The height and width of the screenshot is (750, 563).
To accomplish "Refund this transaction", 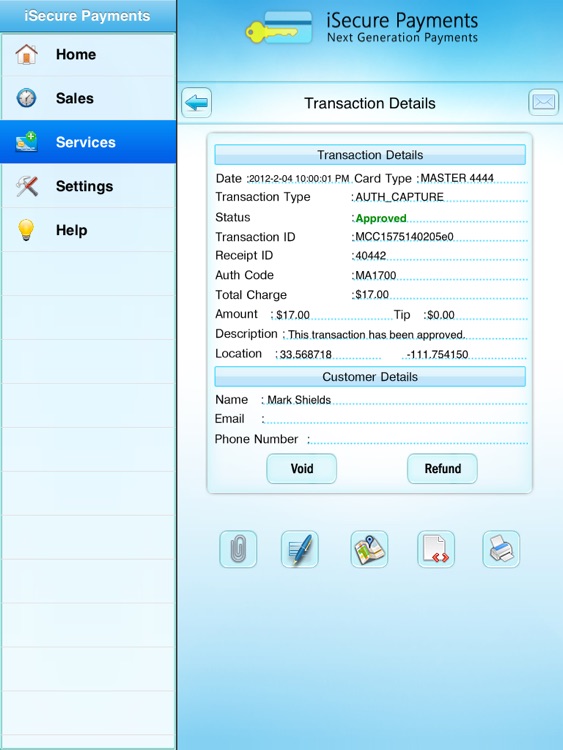I will coord(442,468).
